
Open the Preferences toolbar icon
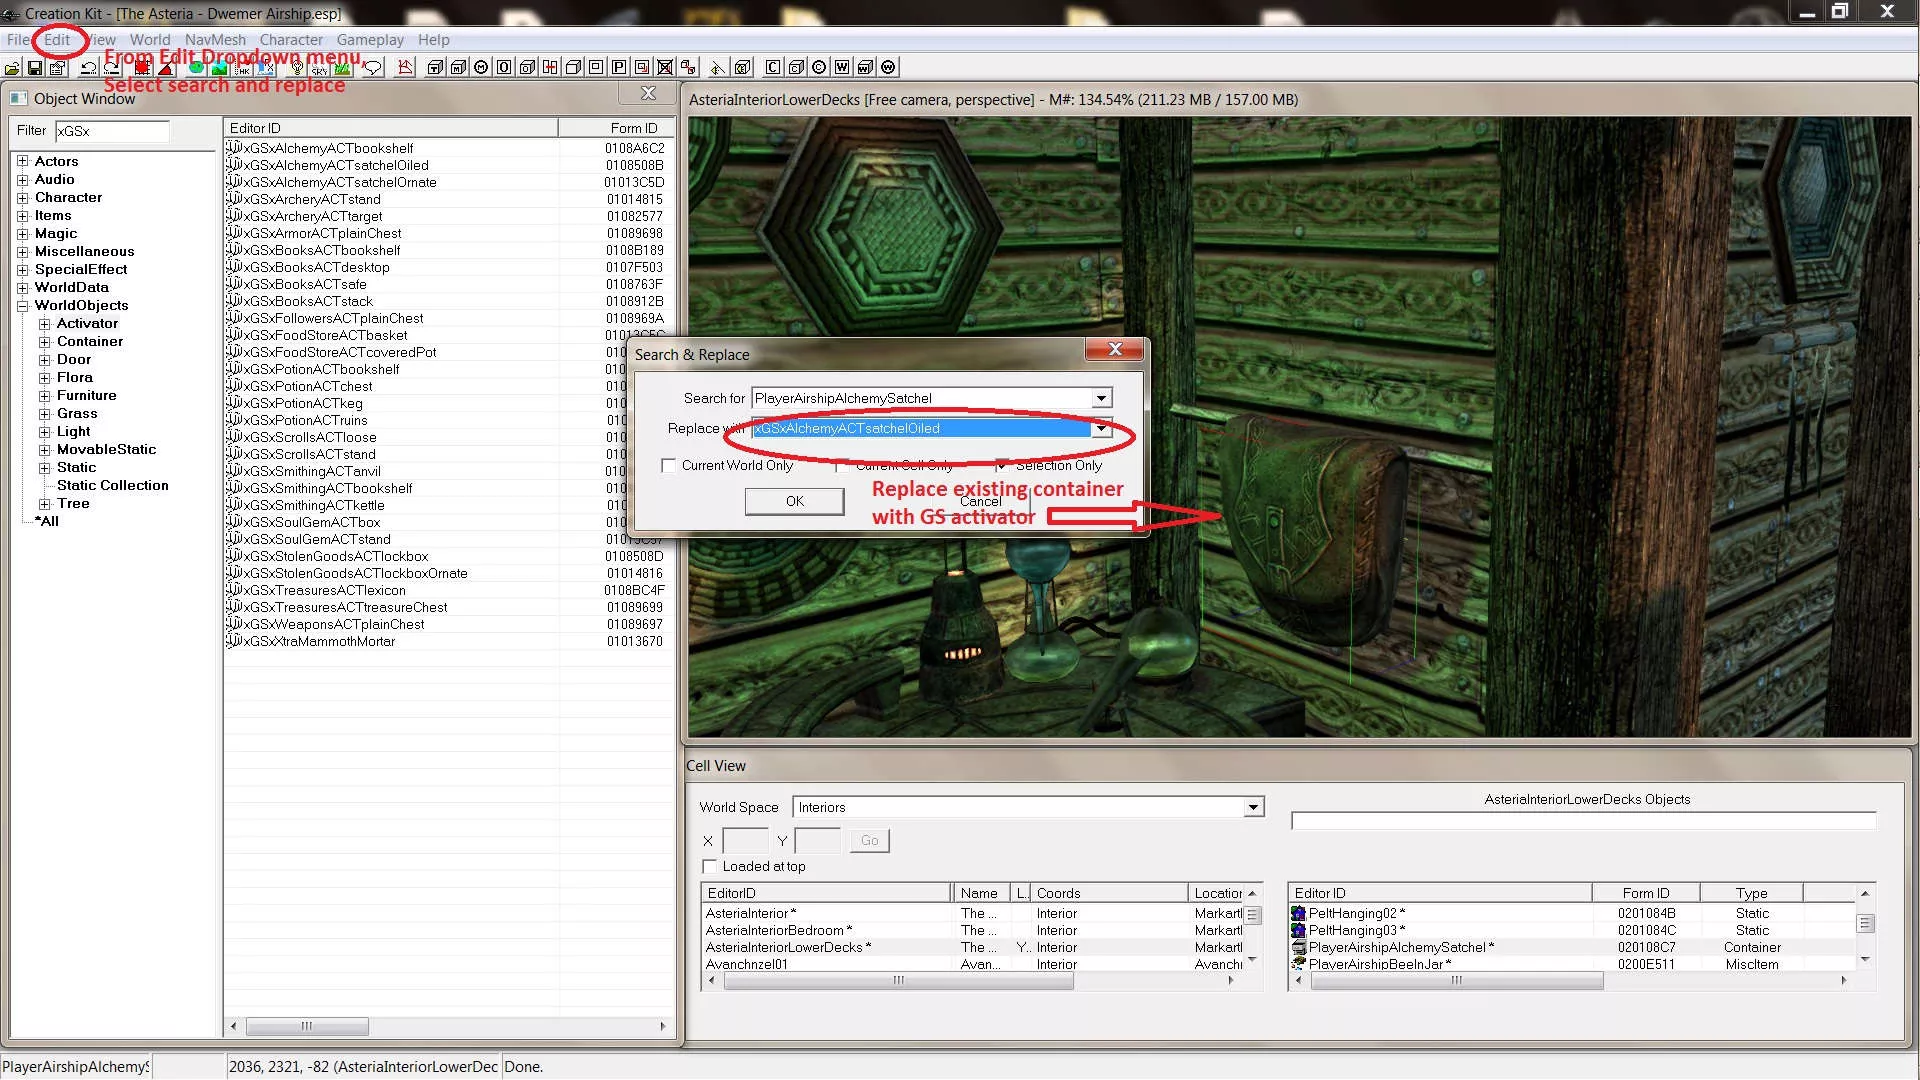(x=57, y=68)
